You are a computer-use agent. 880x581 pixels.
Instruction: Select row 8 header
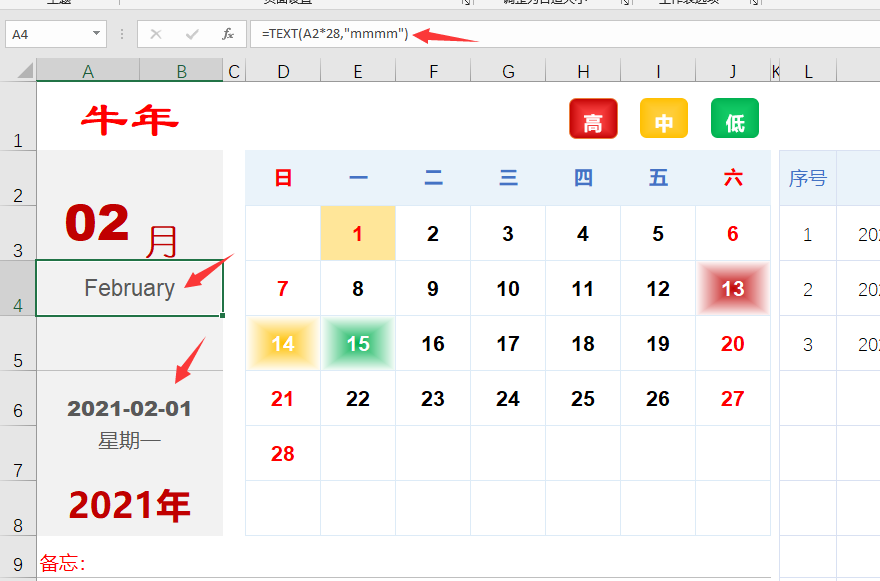(x=18, y=508)
